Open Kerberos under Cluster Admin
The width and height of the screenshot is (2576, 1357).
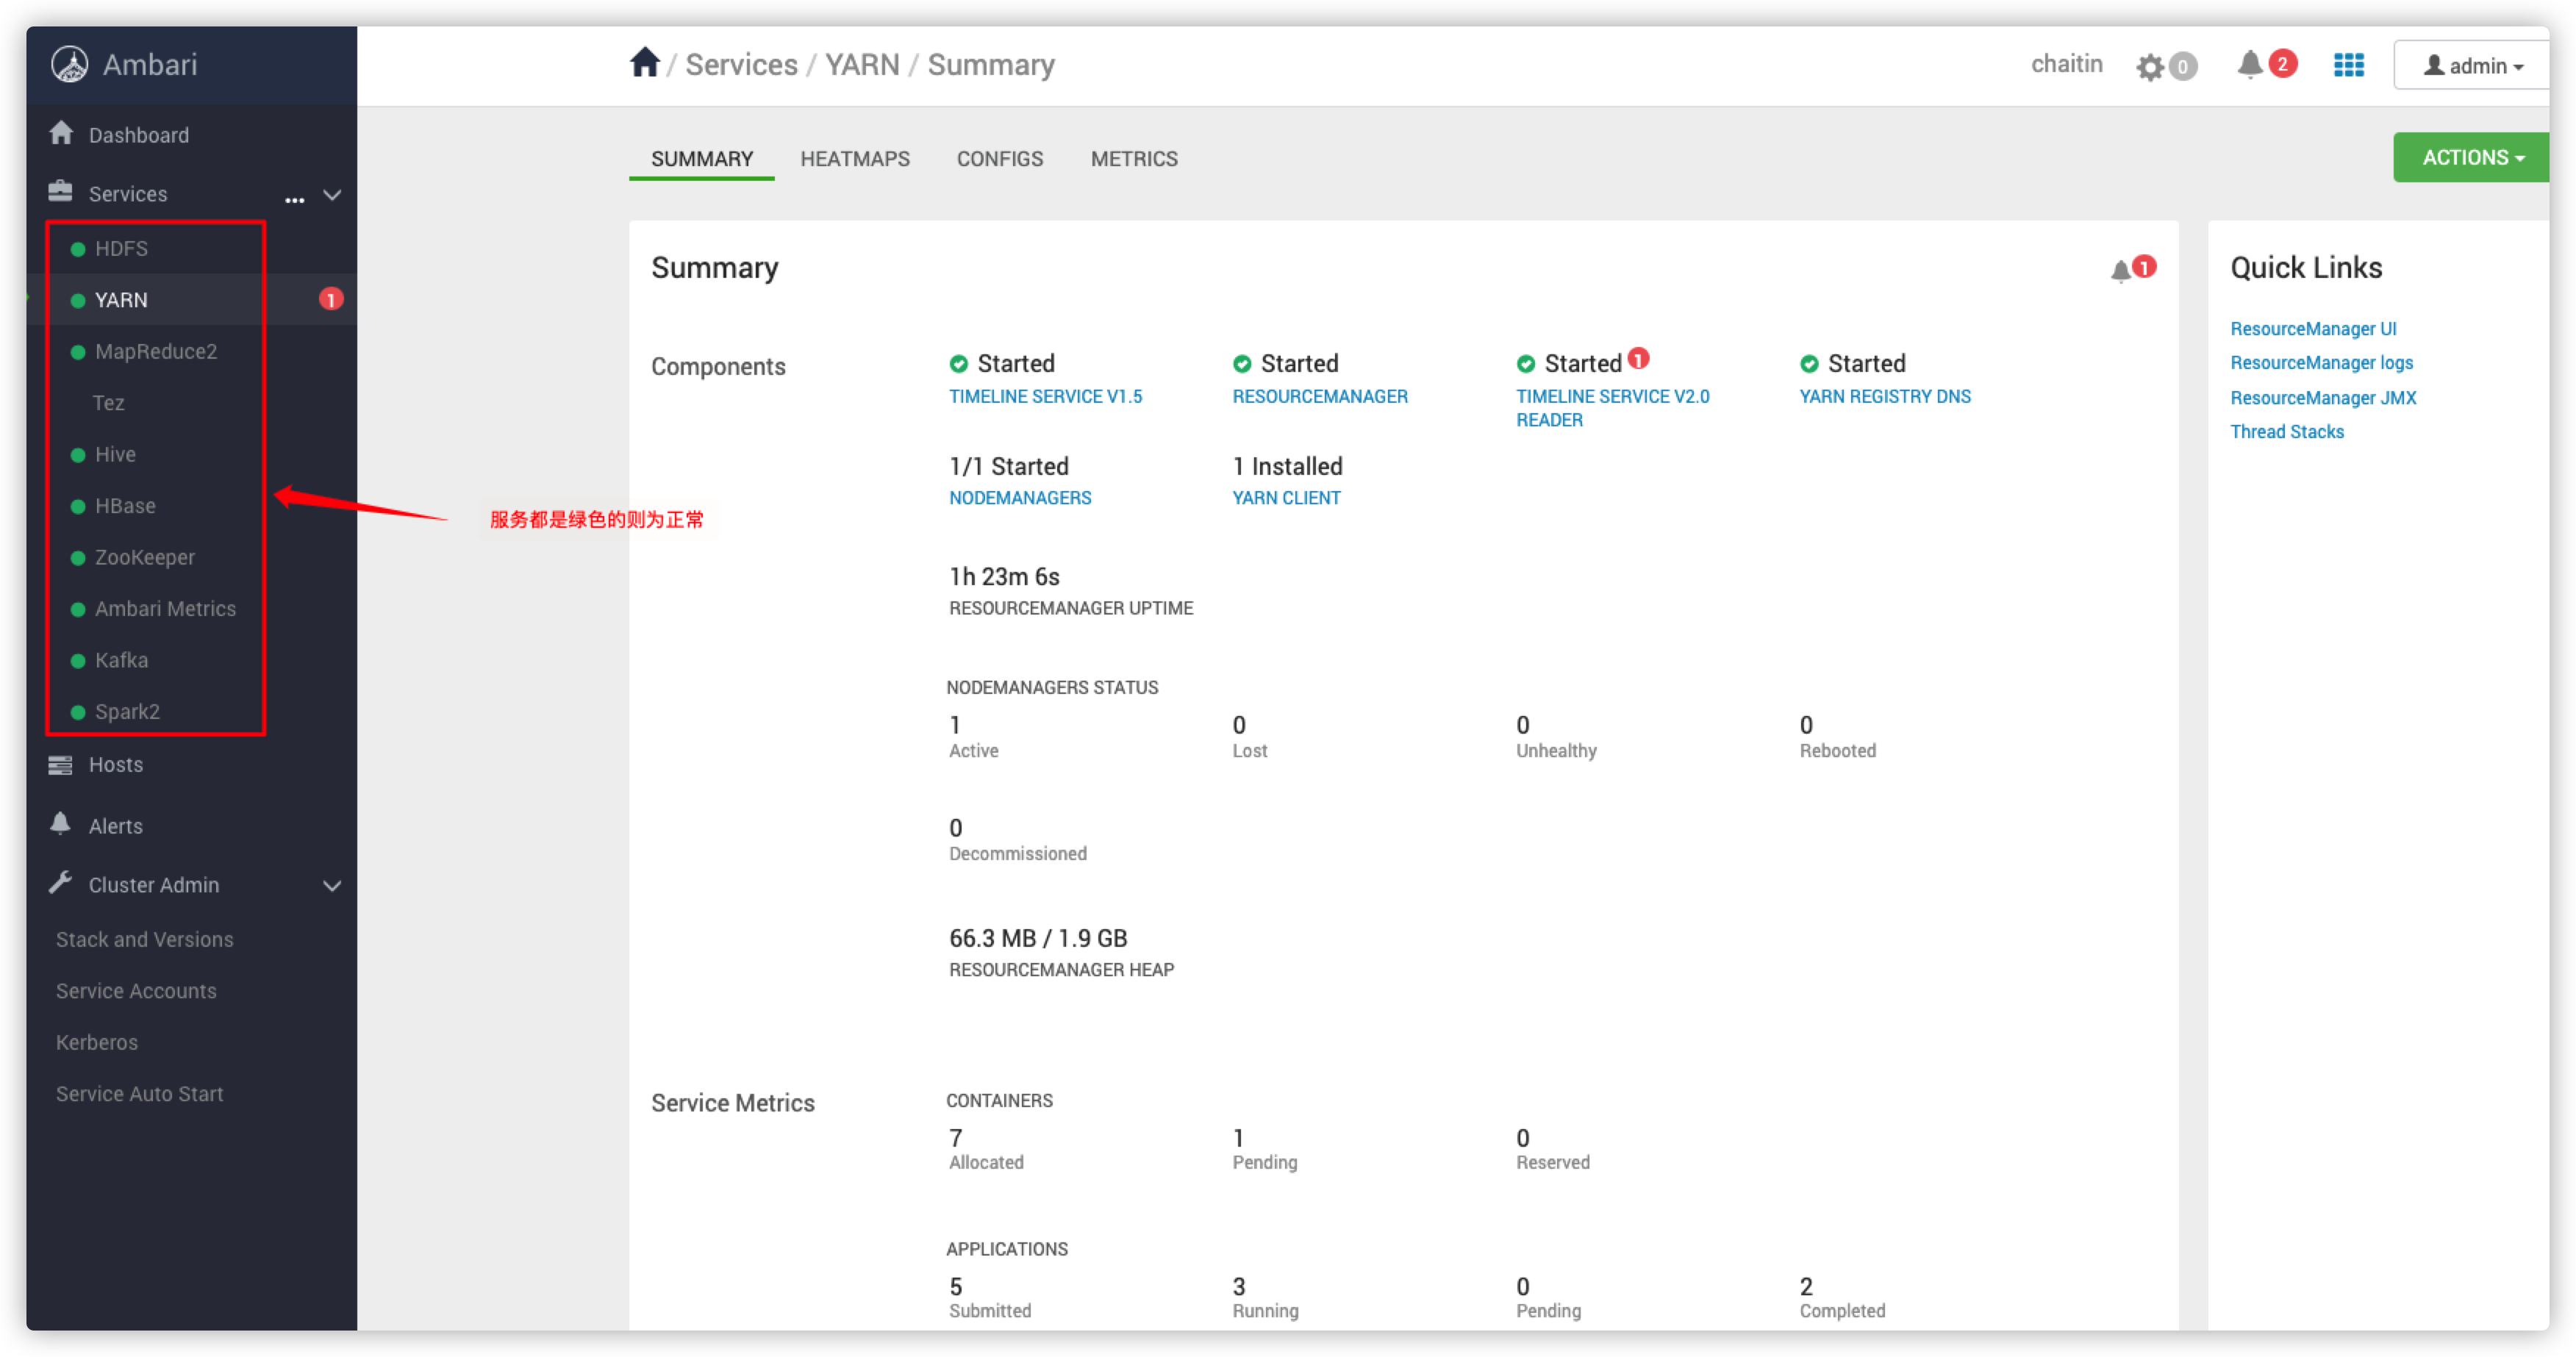(97, 1042)
